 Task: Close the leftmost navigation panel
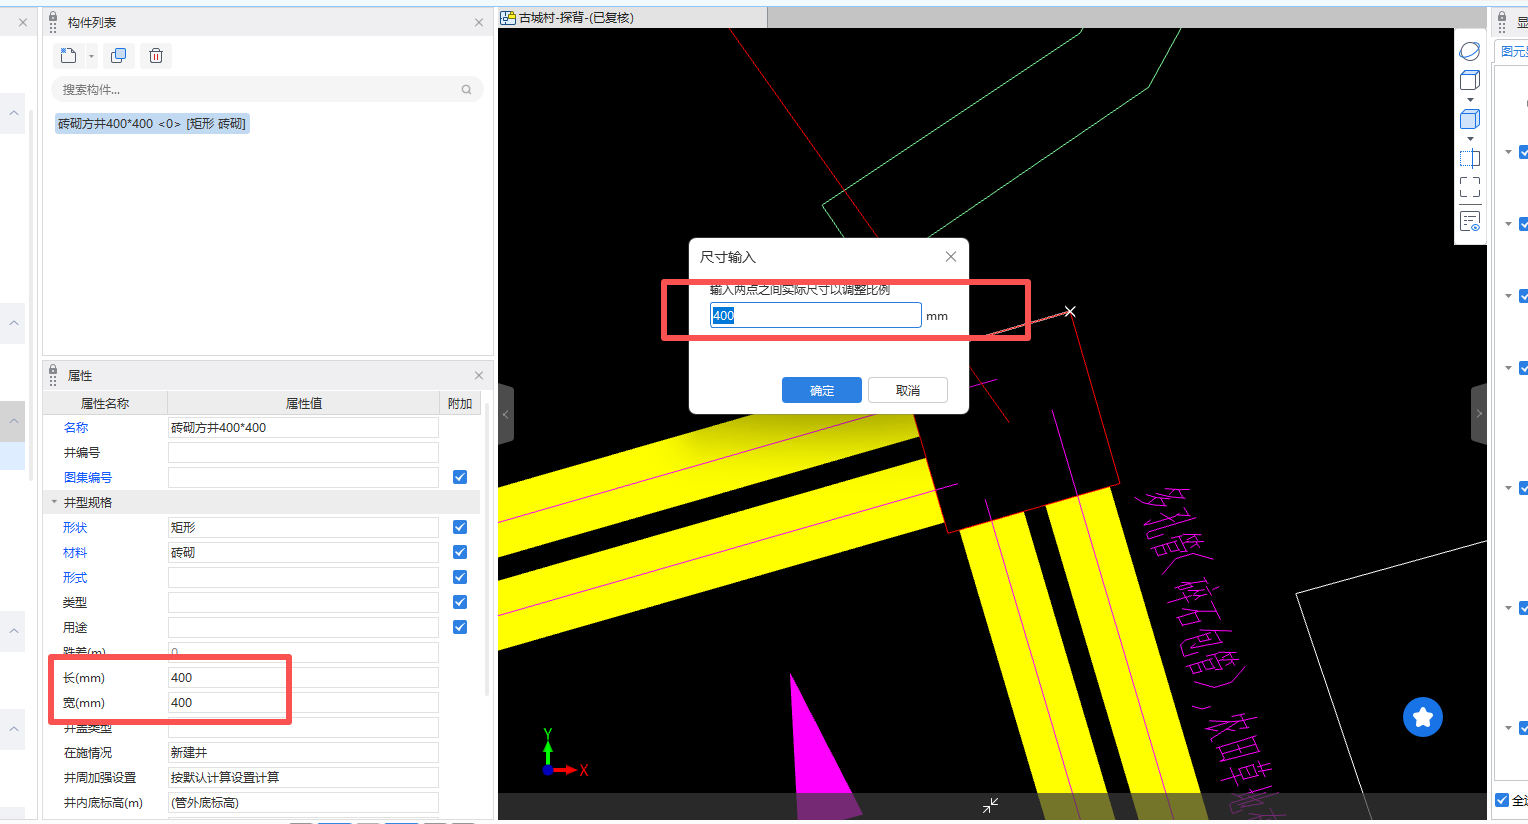click(23, 22)
